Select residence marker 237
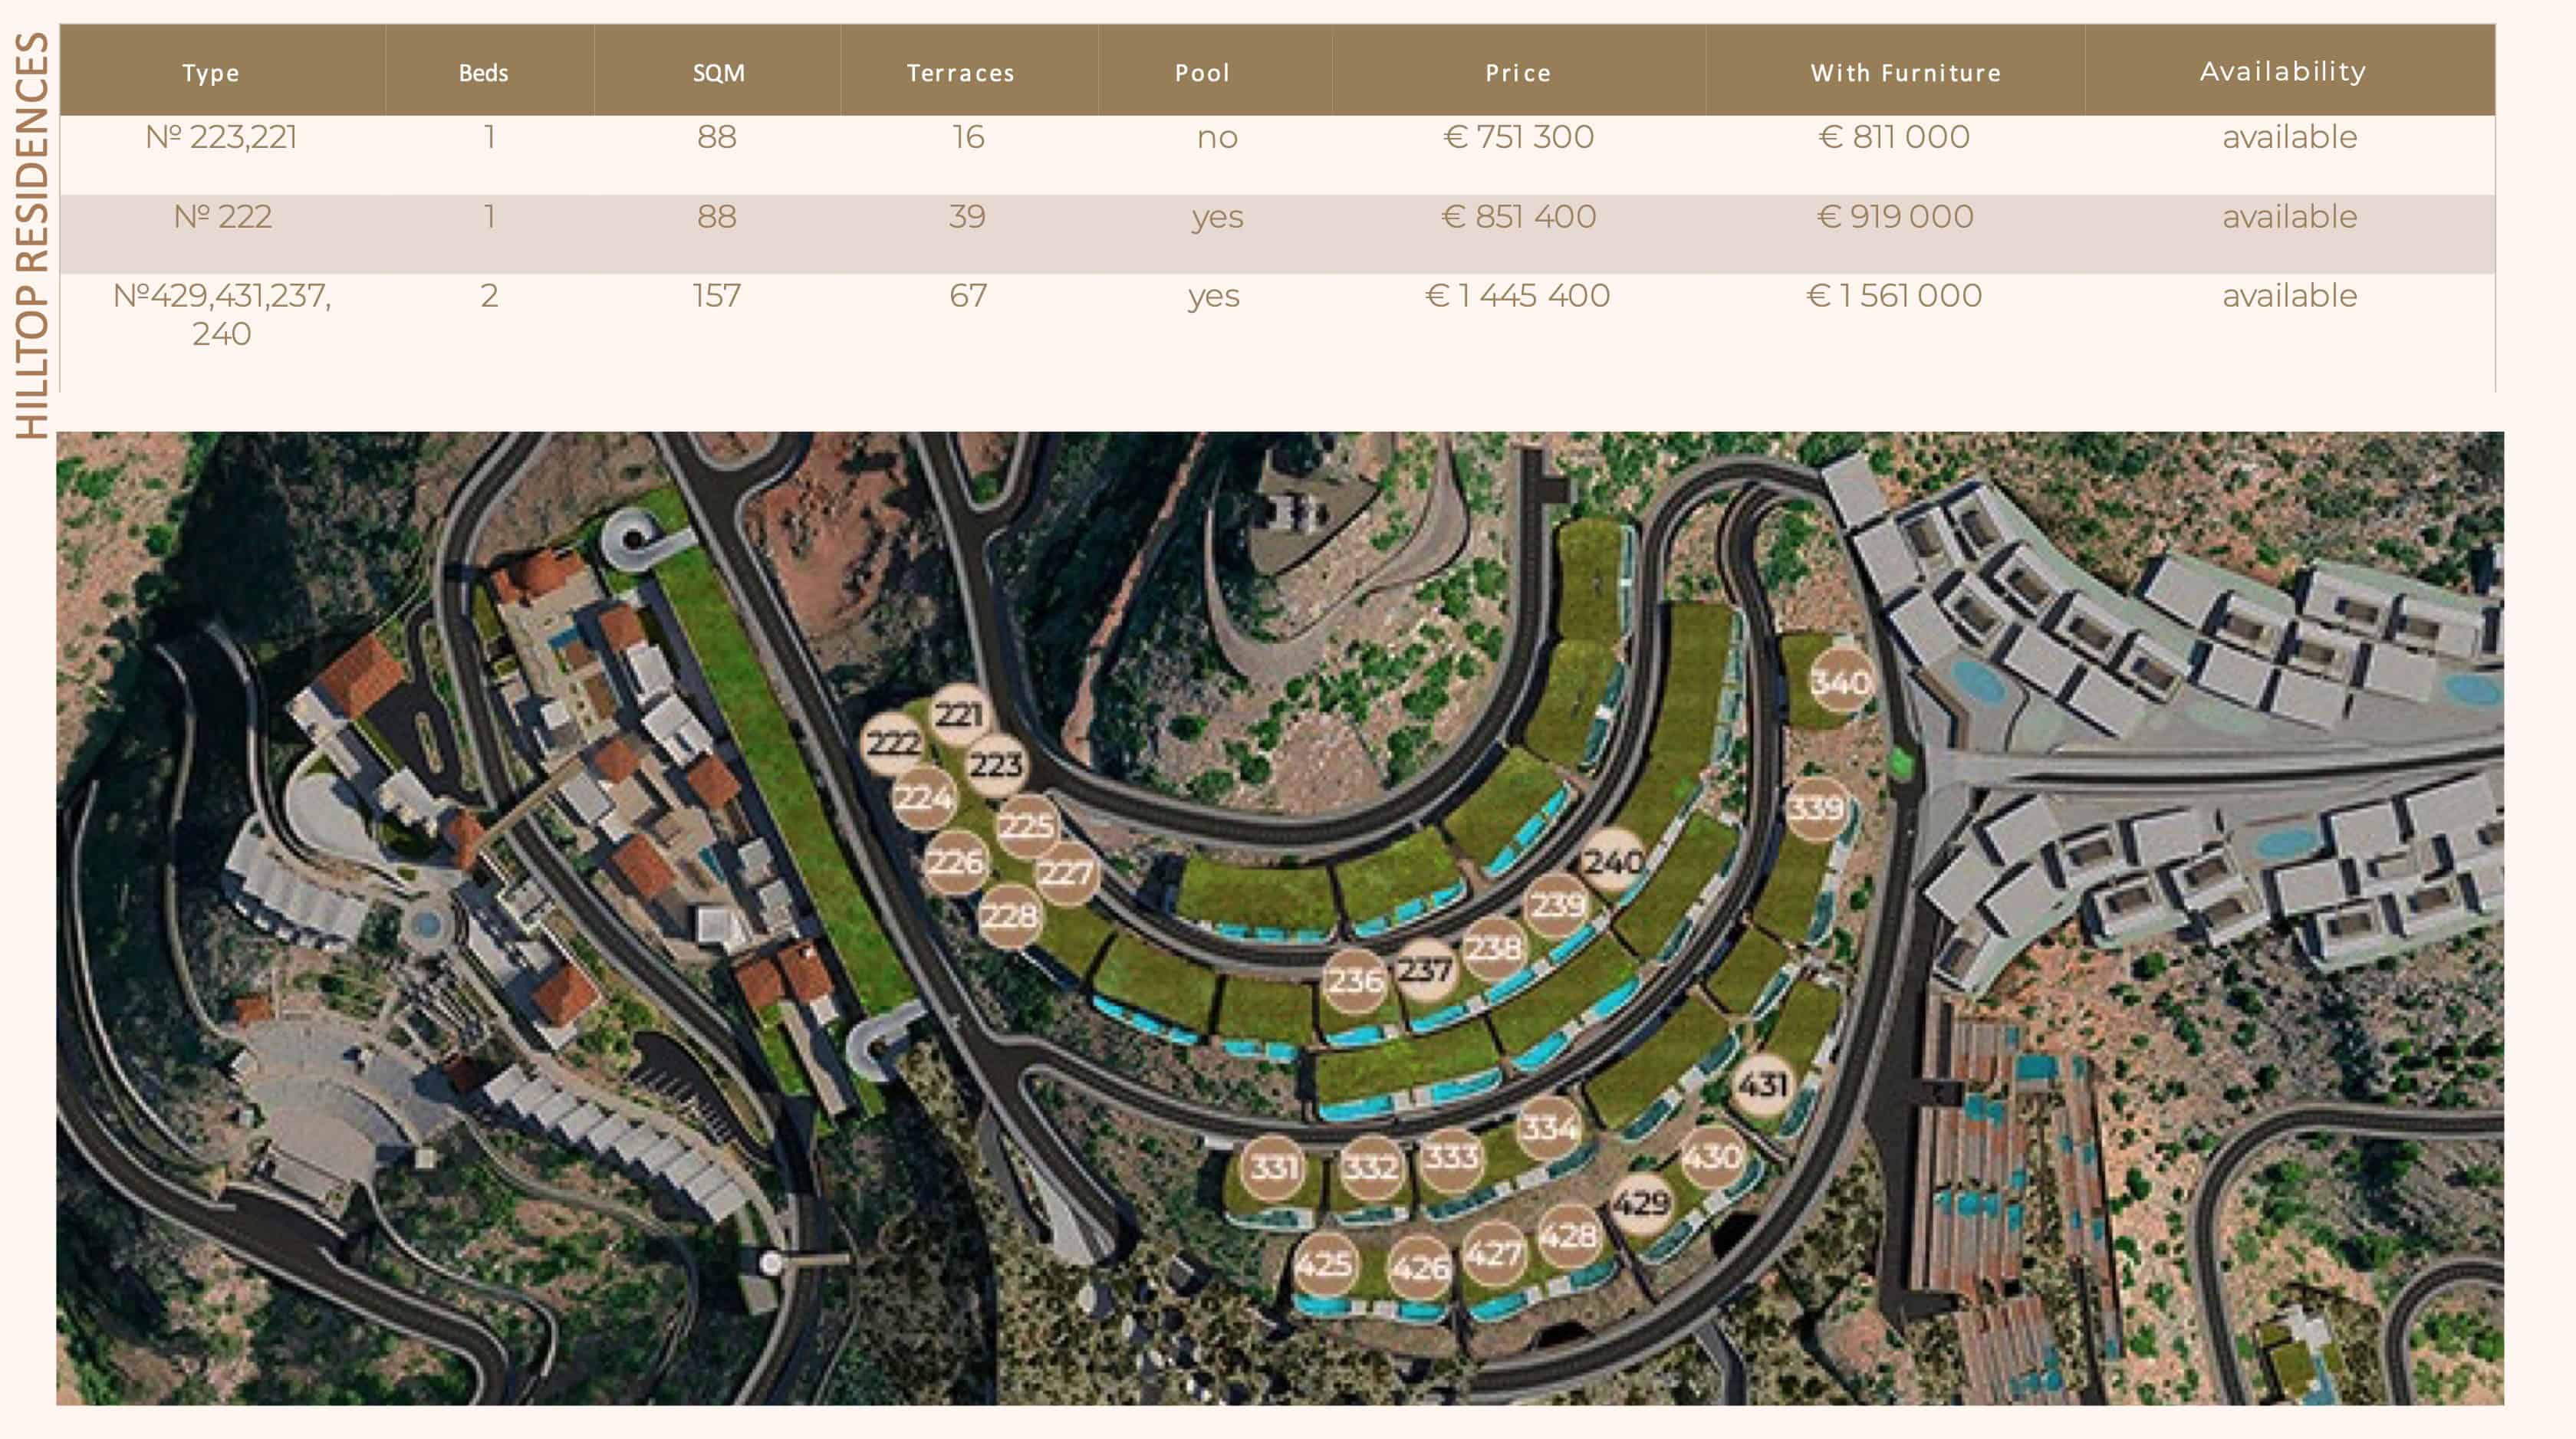The image size is (2576, 1439). (x=1424, y=969)
